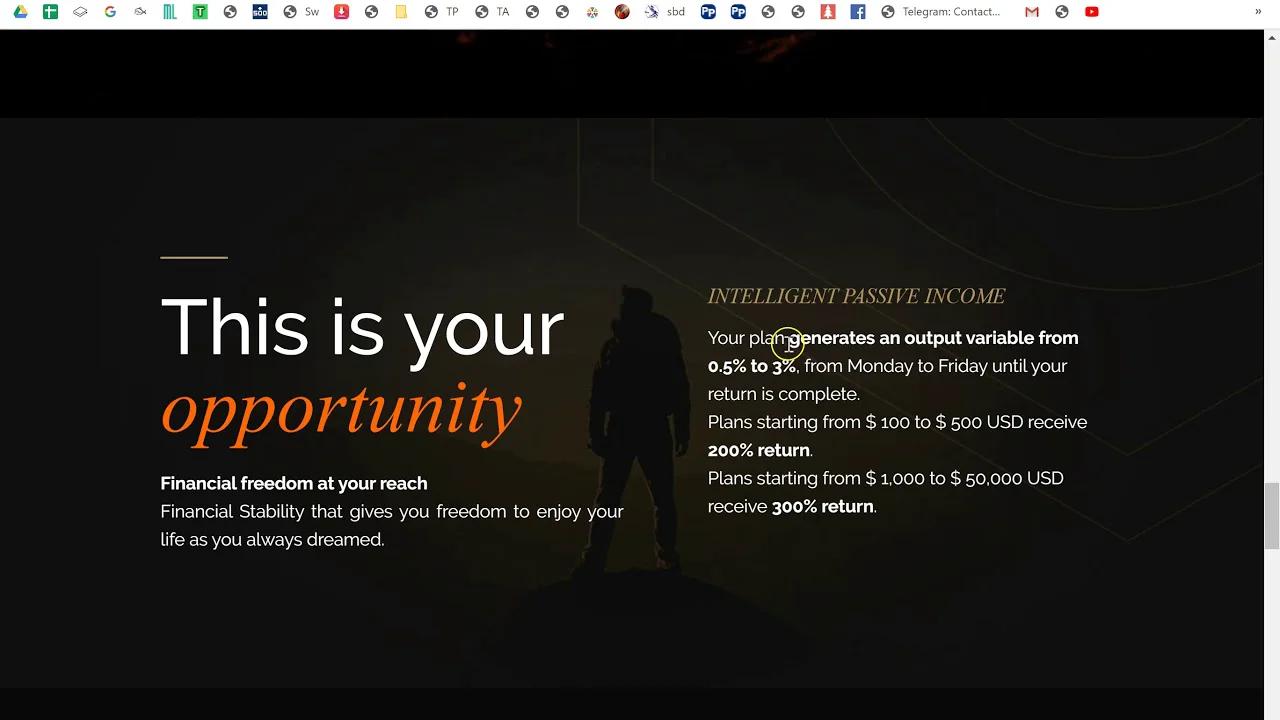Expand the bookmarks overflow chevron

(1258, 11)
